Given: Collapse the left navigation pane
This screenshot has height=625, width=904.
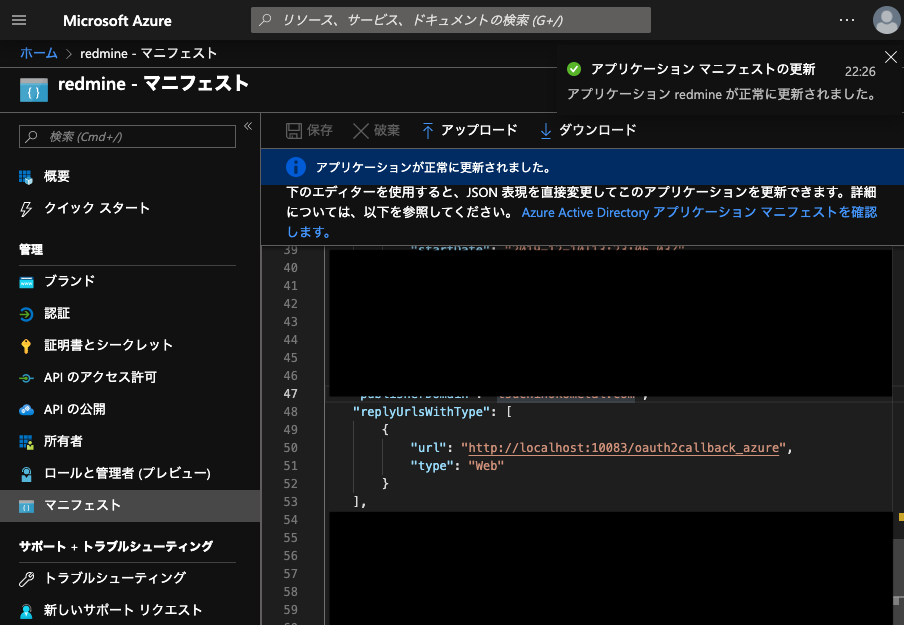Looking at the screenshot, I should coord(248,126).
